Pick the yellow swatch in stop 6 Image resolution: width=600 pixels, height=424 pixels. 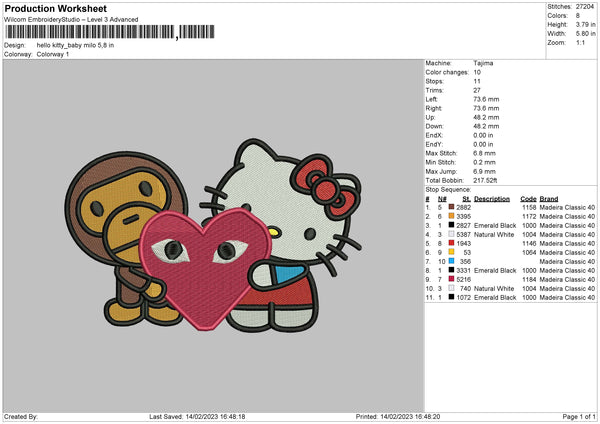point(452,252)
